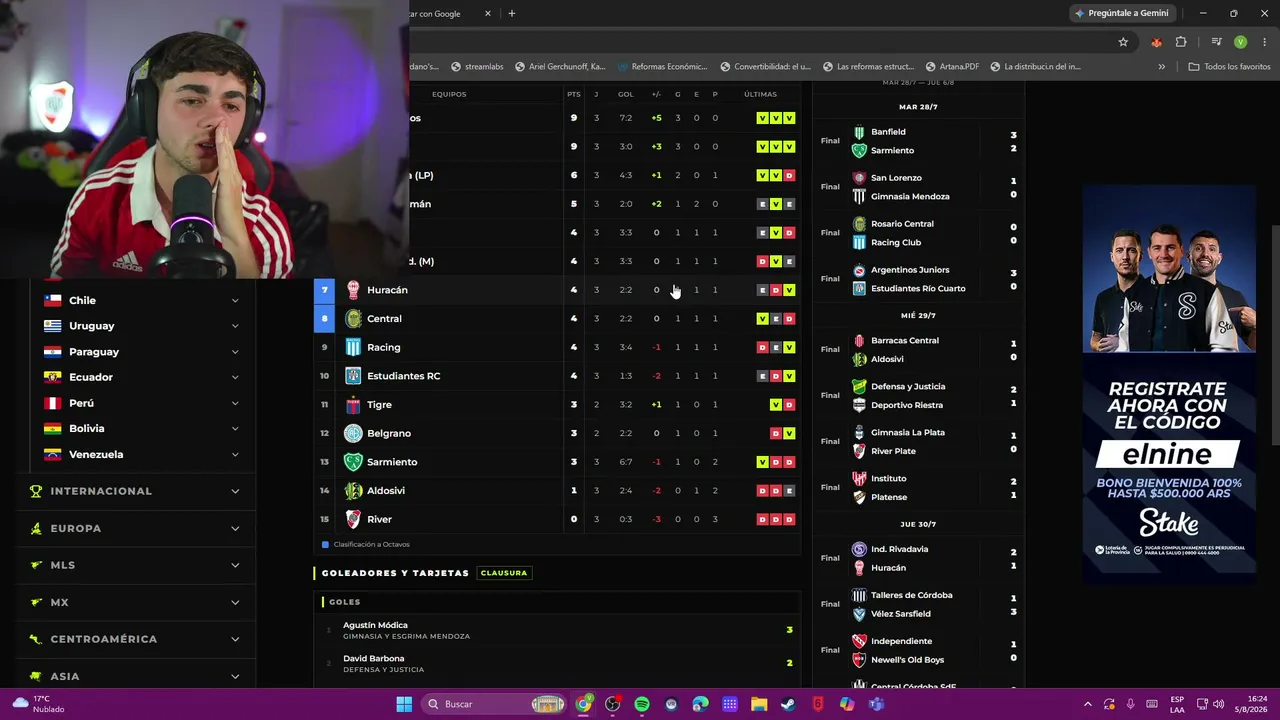The width and height of the screenshot is (1280, 720).
Task: Open the Reformas Económicas bookmark
Action: [x=662, y=67]
